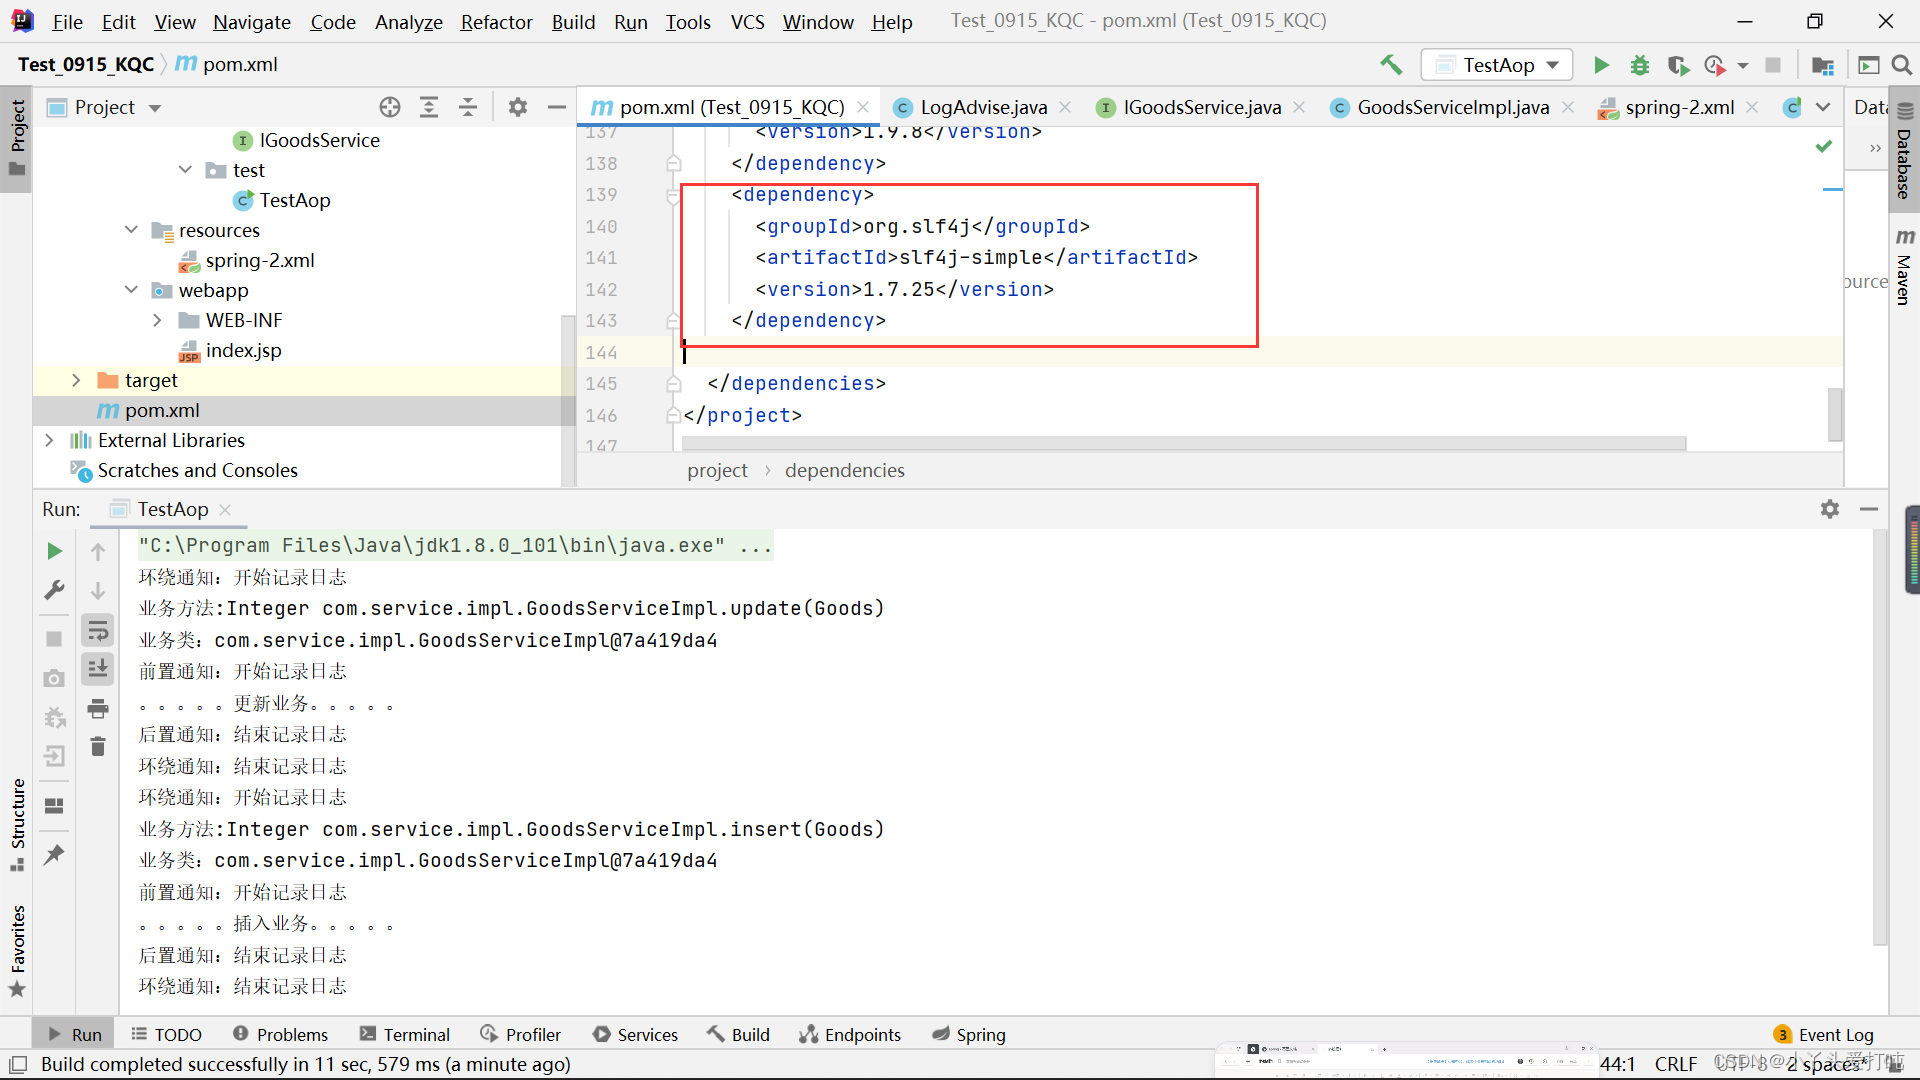
Task: Switch to GoodsServiceImpl.java editor tab
Action: [1452, 107]
